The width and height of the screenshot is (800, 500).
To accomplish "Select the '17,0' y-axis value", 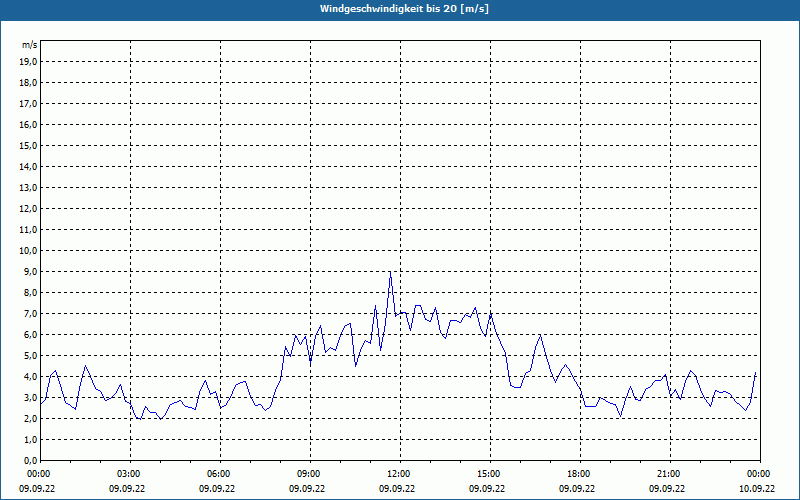I will 29,104.
